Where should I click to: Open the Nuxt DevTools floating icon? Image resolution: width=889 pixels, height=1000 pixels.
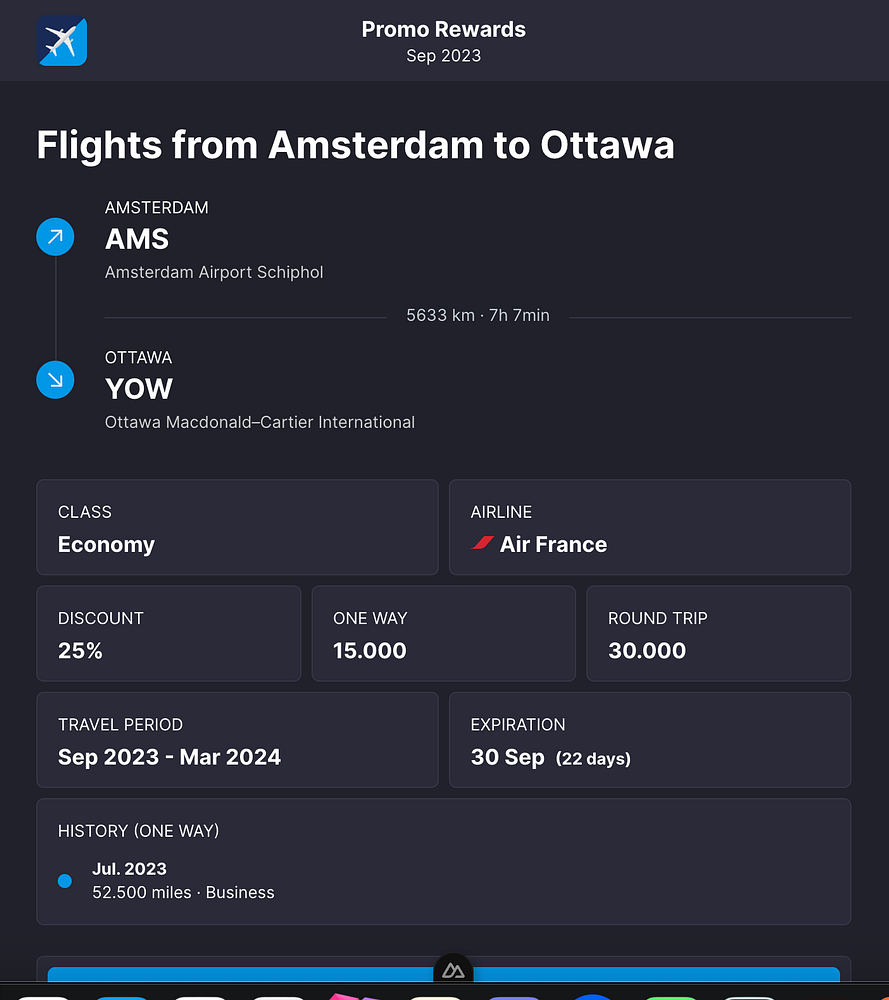(x=453, y=970)
